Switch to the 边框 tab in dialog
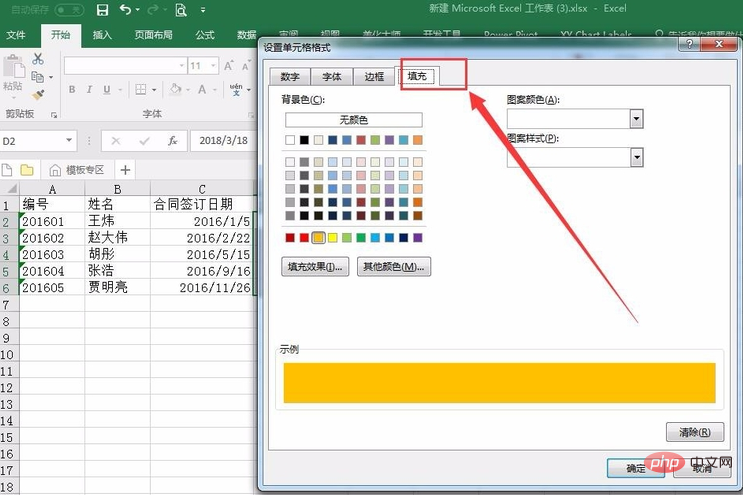This screenshot has height=495, width=743. coord(374,77)
